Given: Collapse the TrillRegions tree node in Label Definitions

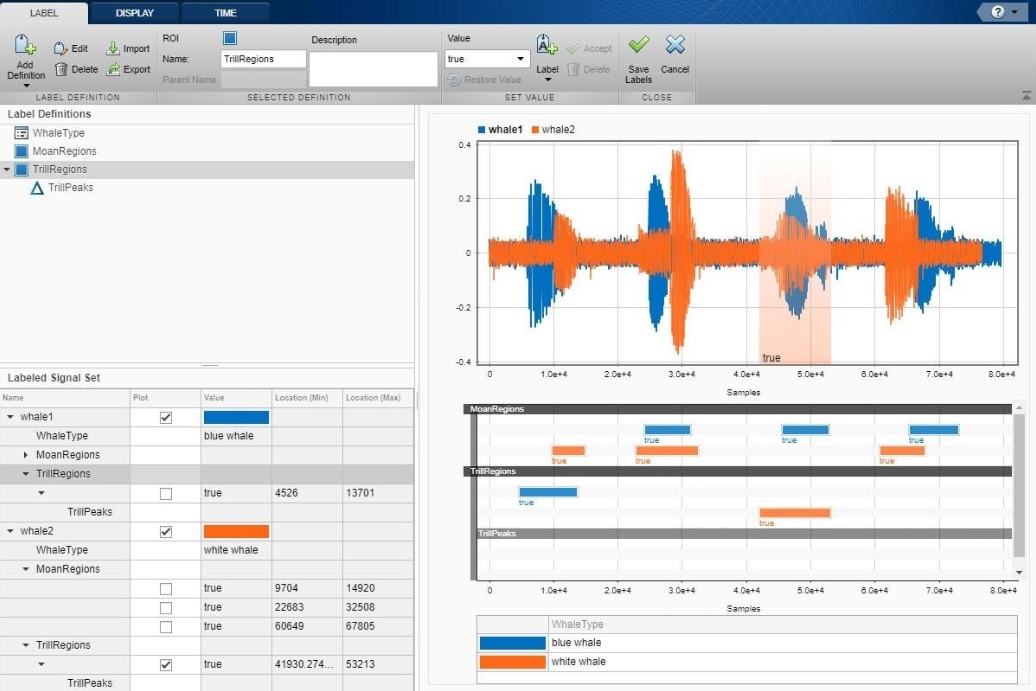Looking at the screenshot, I should [x=8, y=170].
